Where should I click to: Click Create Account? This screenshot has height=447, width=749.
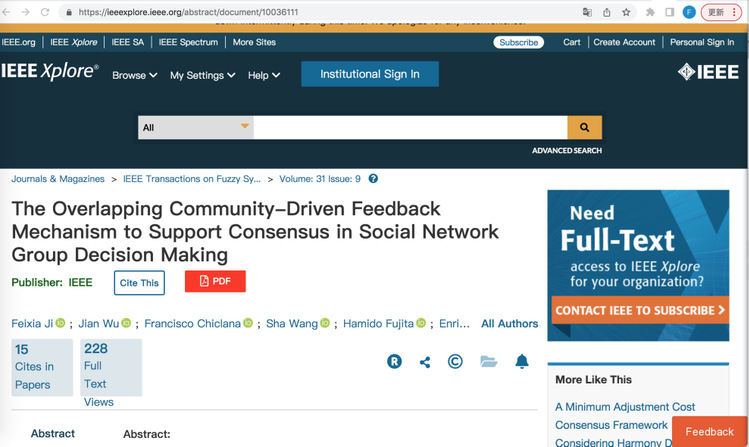(x=624, y=42)
